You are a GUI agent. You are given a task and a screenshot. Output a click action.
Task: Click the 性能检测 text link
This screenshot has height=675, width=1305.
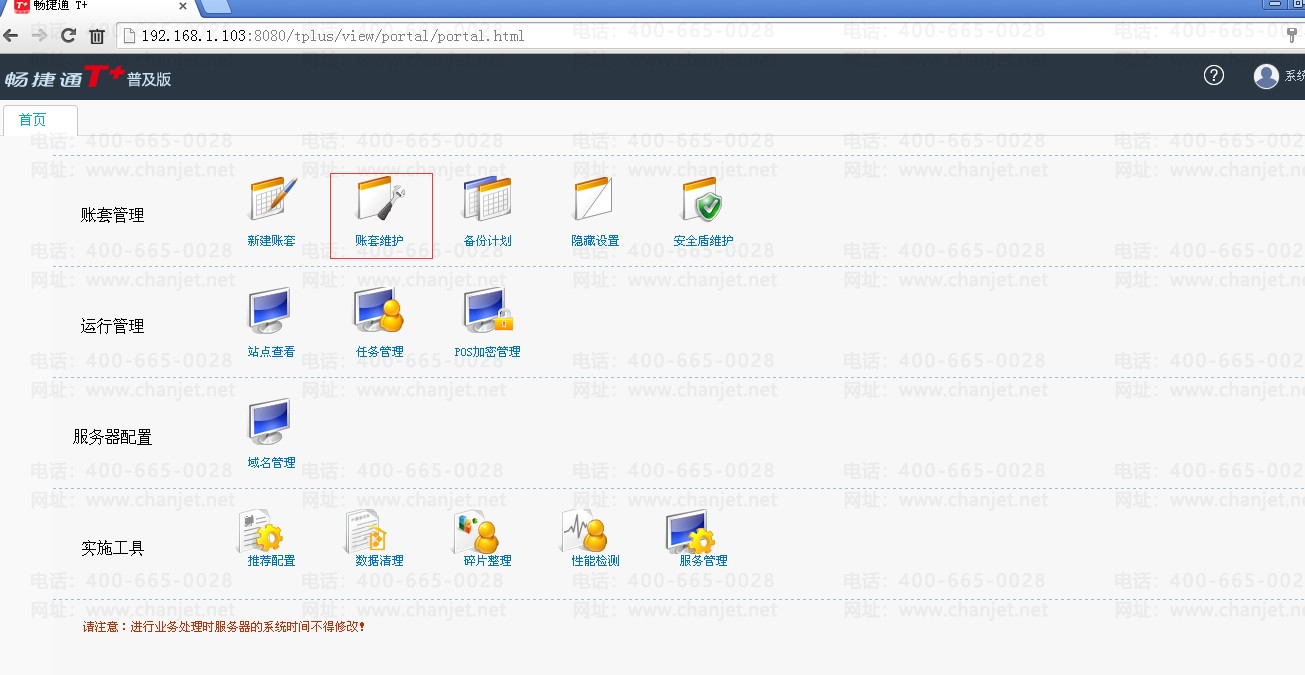coord(596,561)
